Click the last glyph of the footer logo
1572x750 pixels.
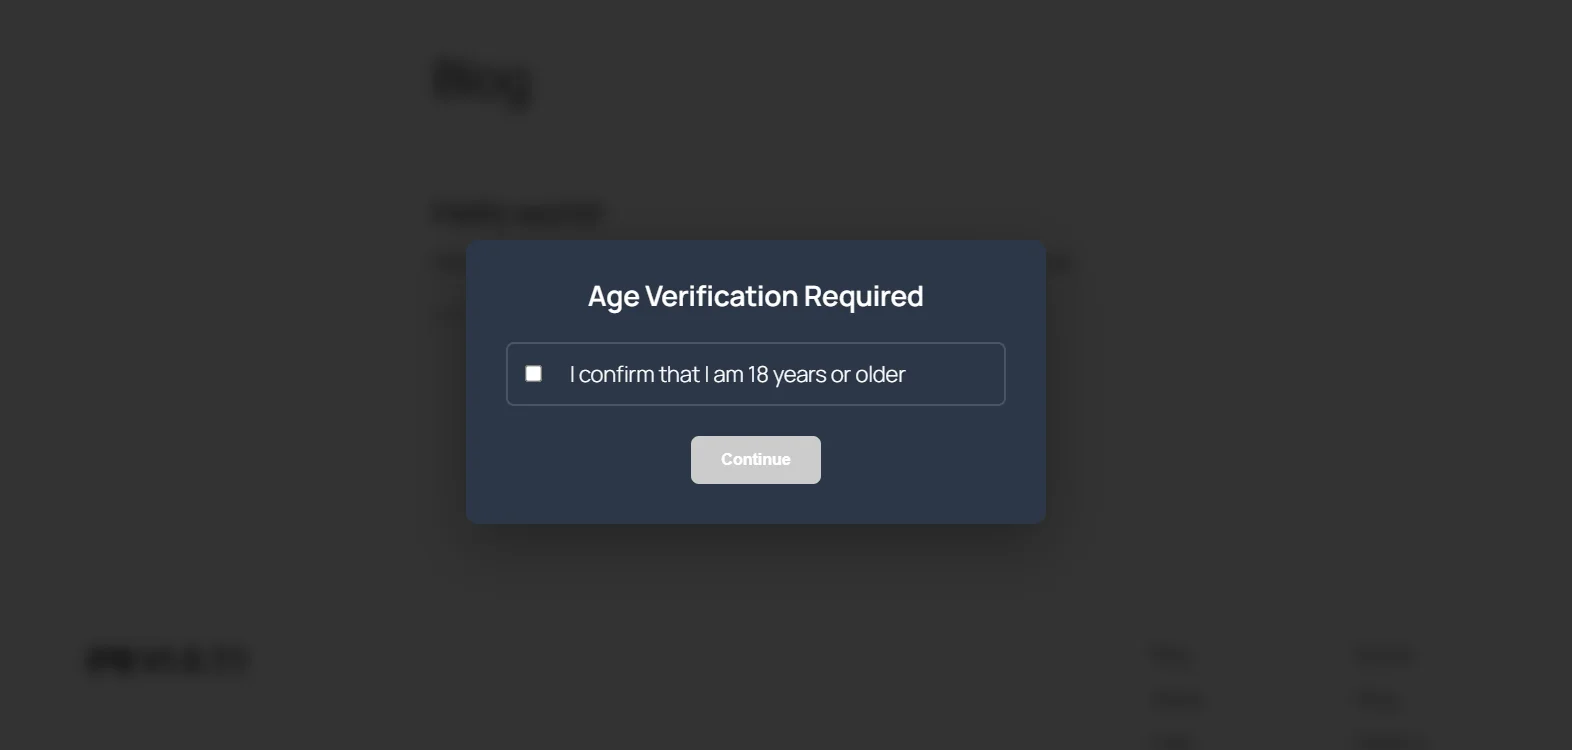tap(232, 658)
